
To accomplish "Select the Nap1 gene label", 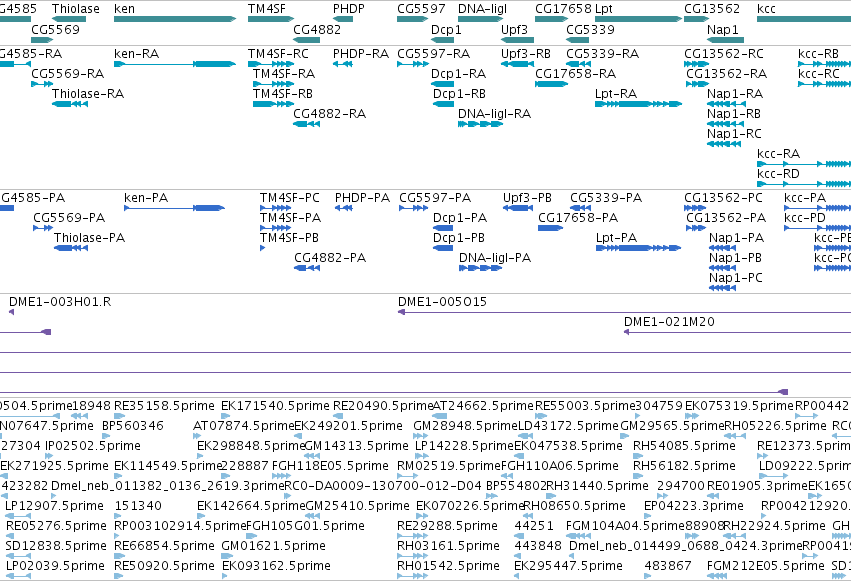I will (722, 29).
